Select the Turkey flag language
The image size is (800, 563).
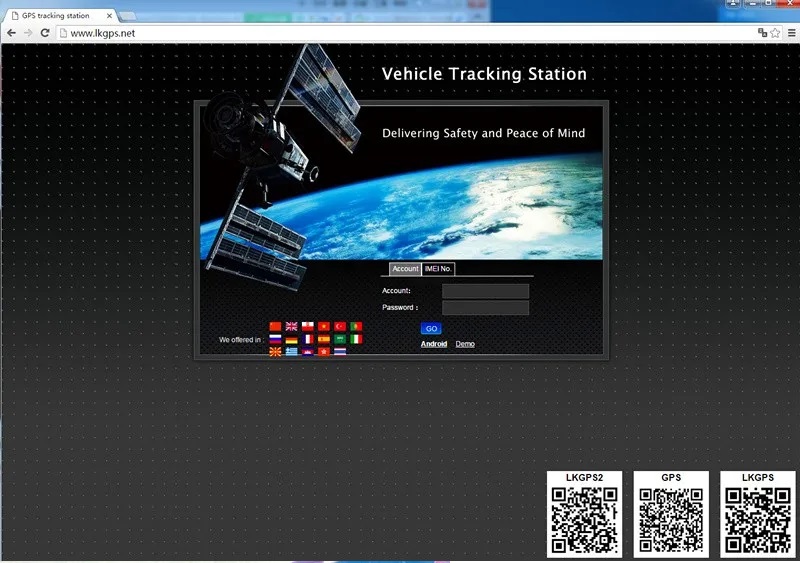point(340,326)
